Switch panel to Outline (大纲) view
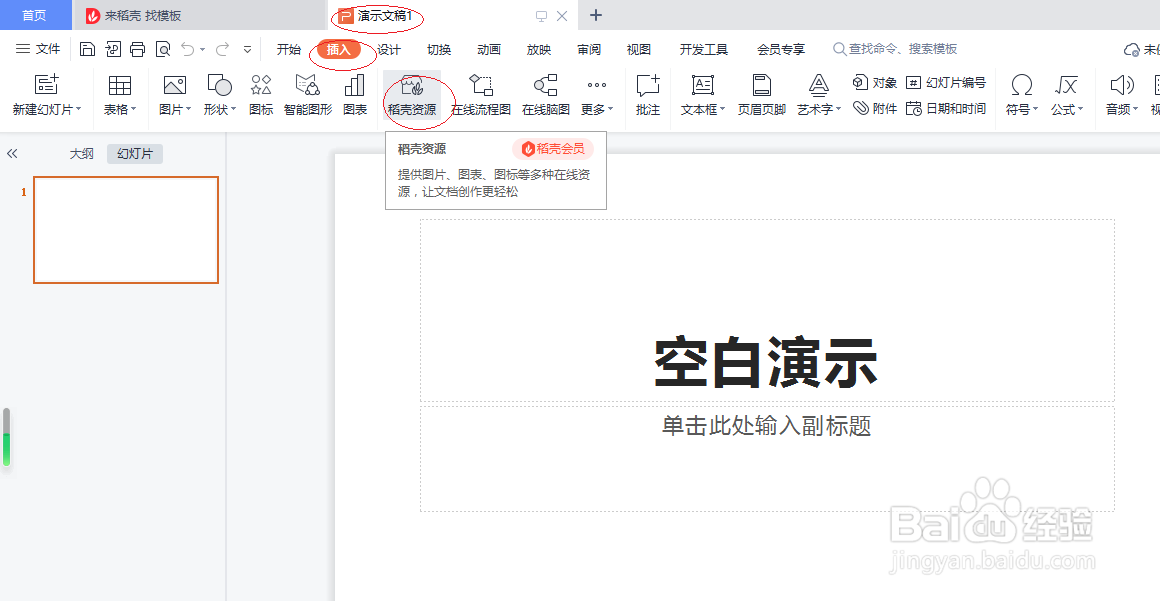 tap(81, 154)
